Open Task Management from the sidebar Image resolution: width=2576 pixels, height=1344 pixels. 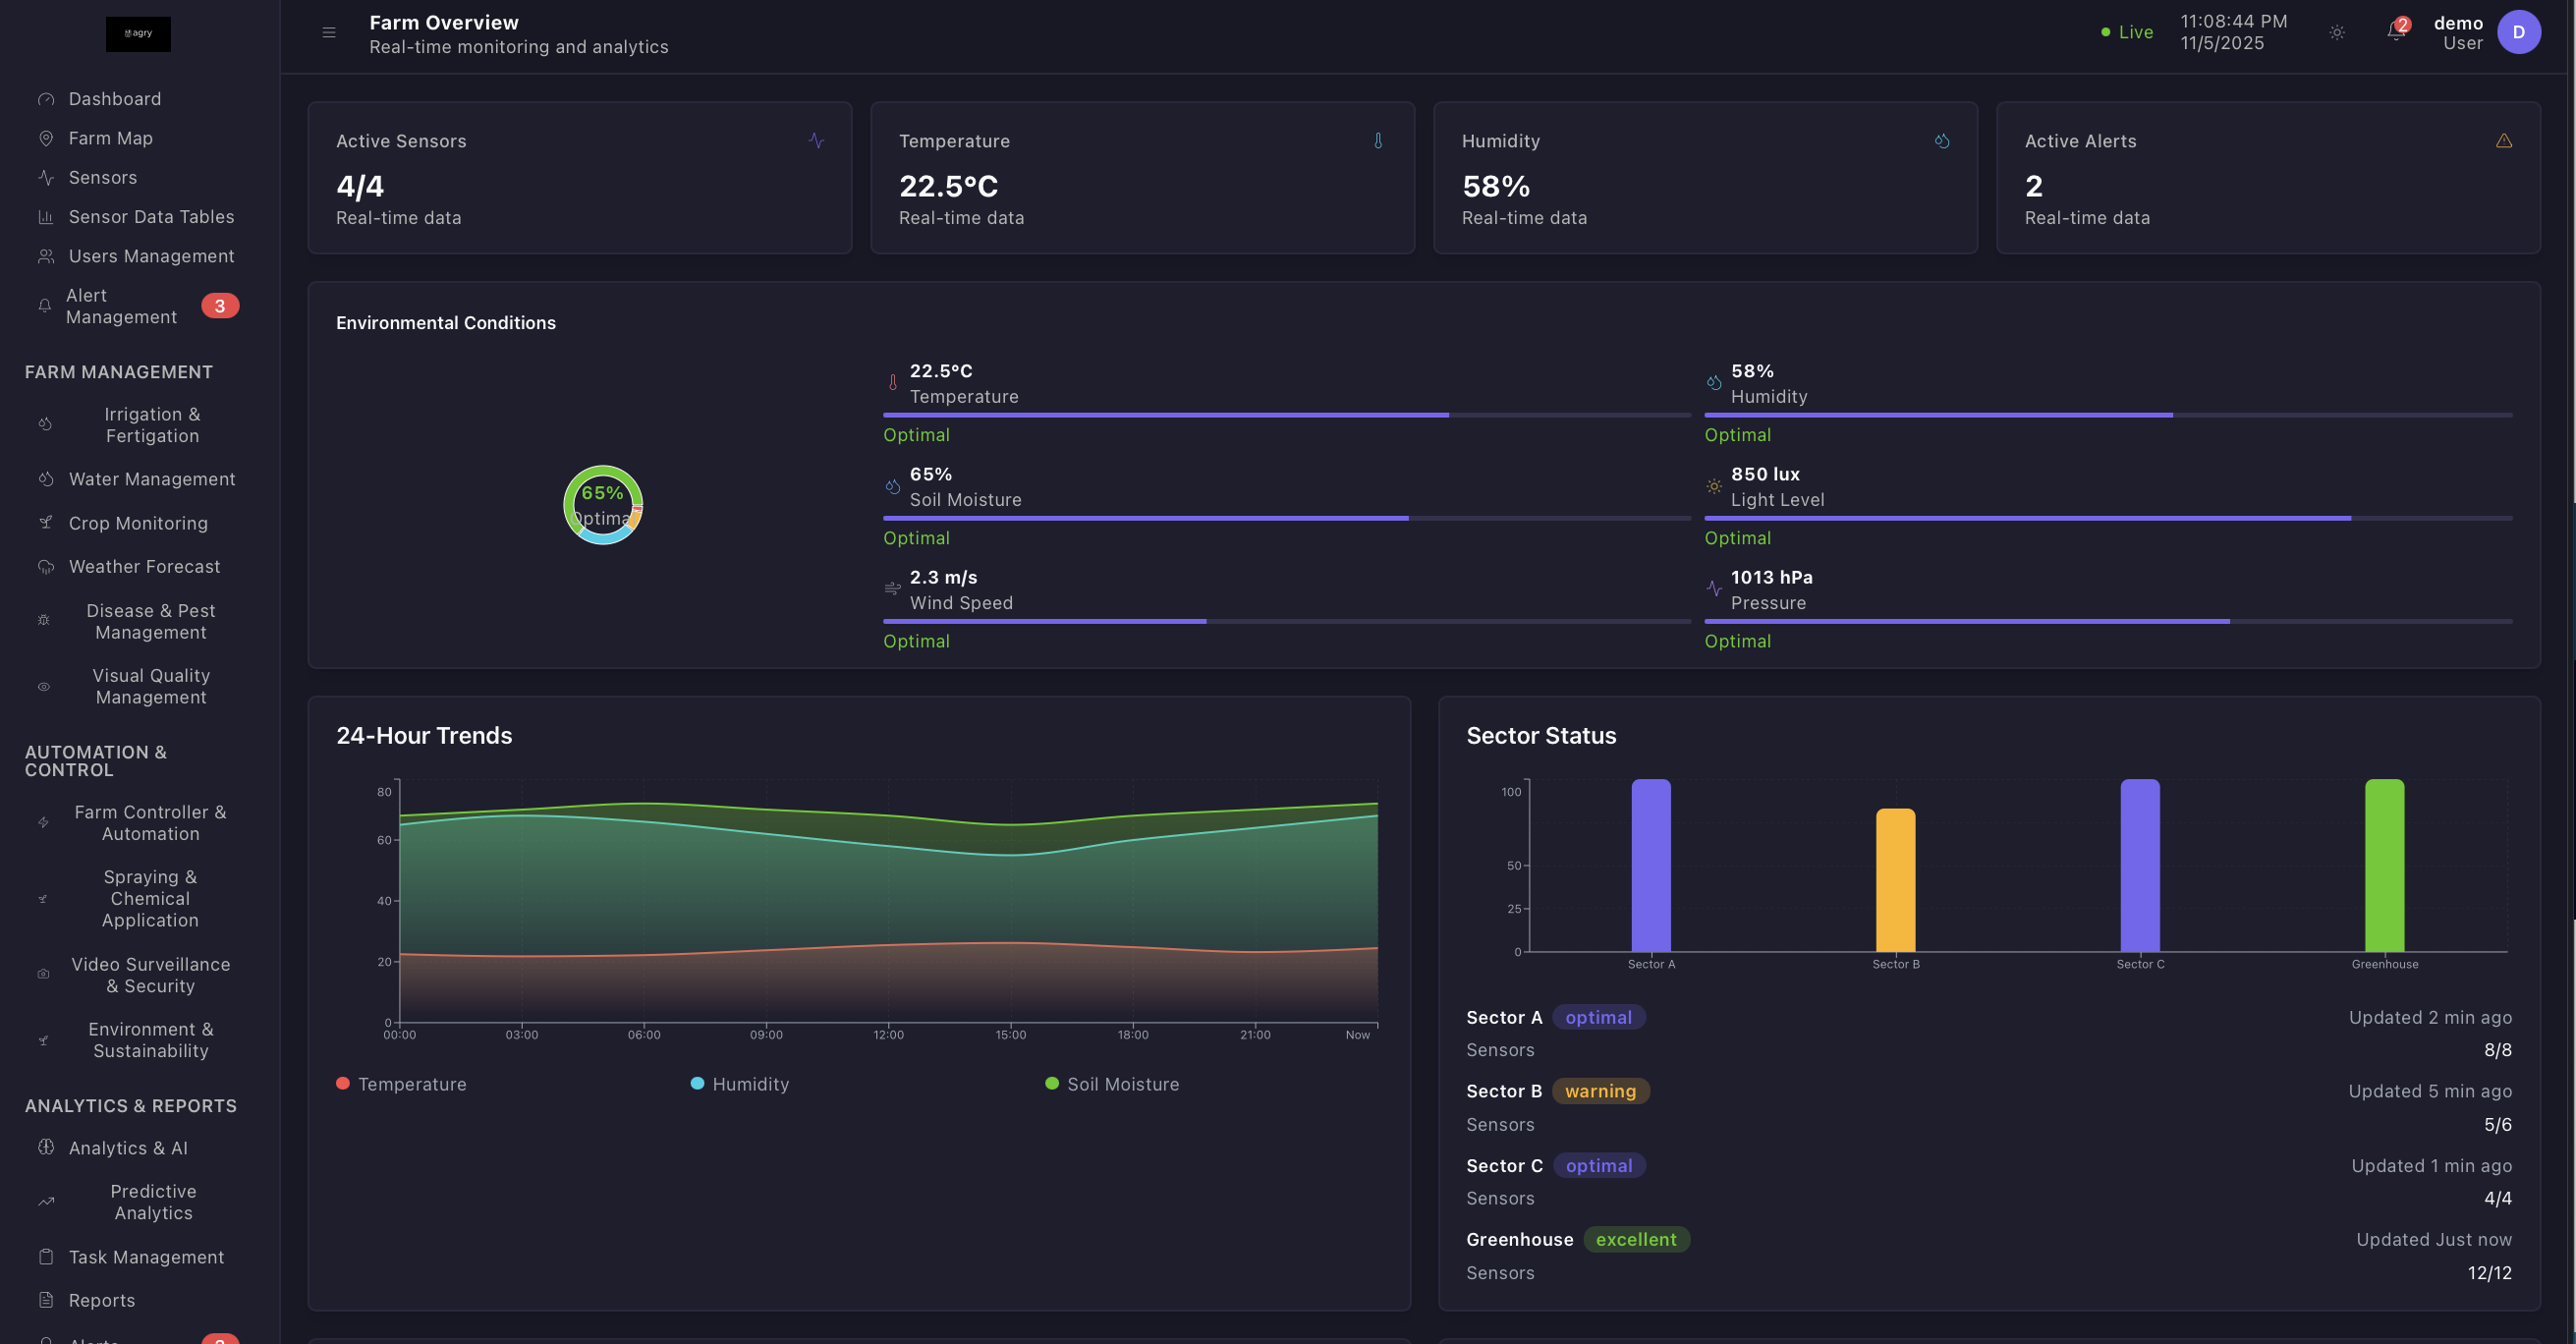point(146,1257)
